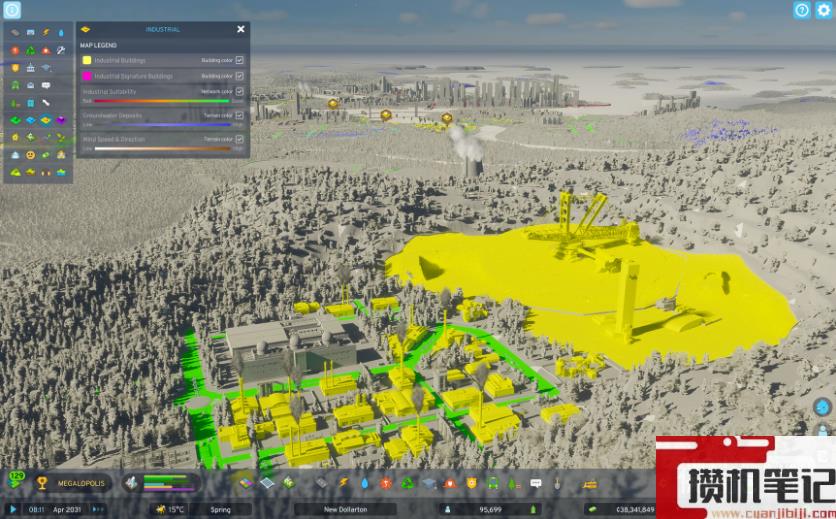This screenshot has width=836, height=519.
Task: Open the Areas tool in bottom toolbar
Action: pyautogui.click(x=267, y=483)
